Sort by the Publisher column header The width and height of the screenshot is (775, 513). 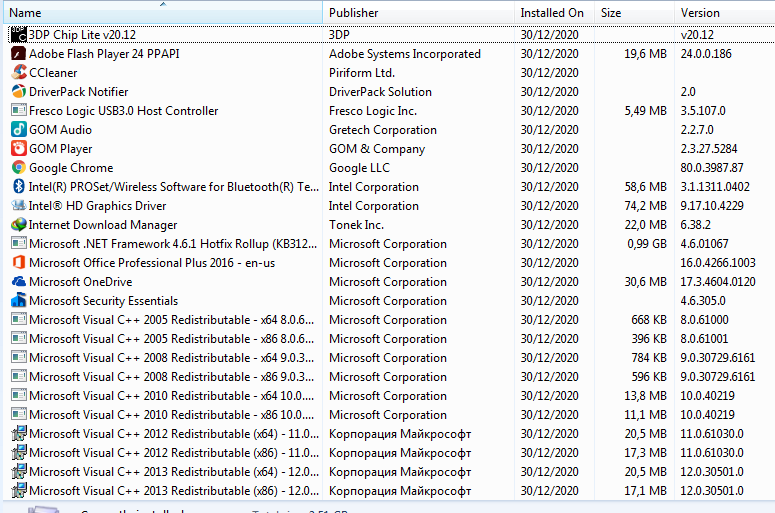pyautogui.click(x=418, y=13)
